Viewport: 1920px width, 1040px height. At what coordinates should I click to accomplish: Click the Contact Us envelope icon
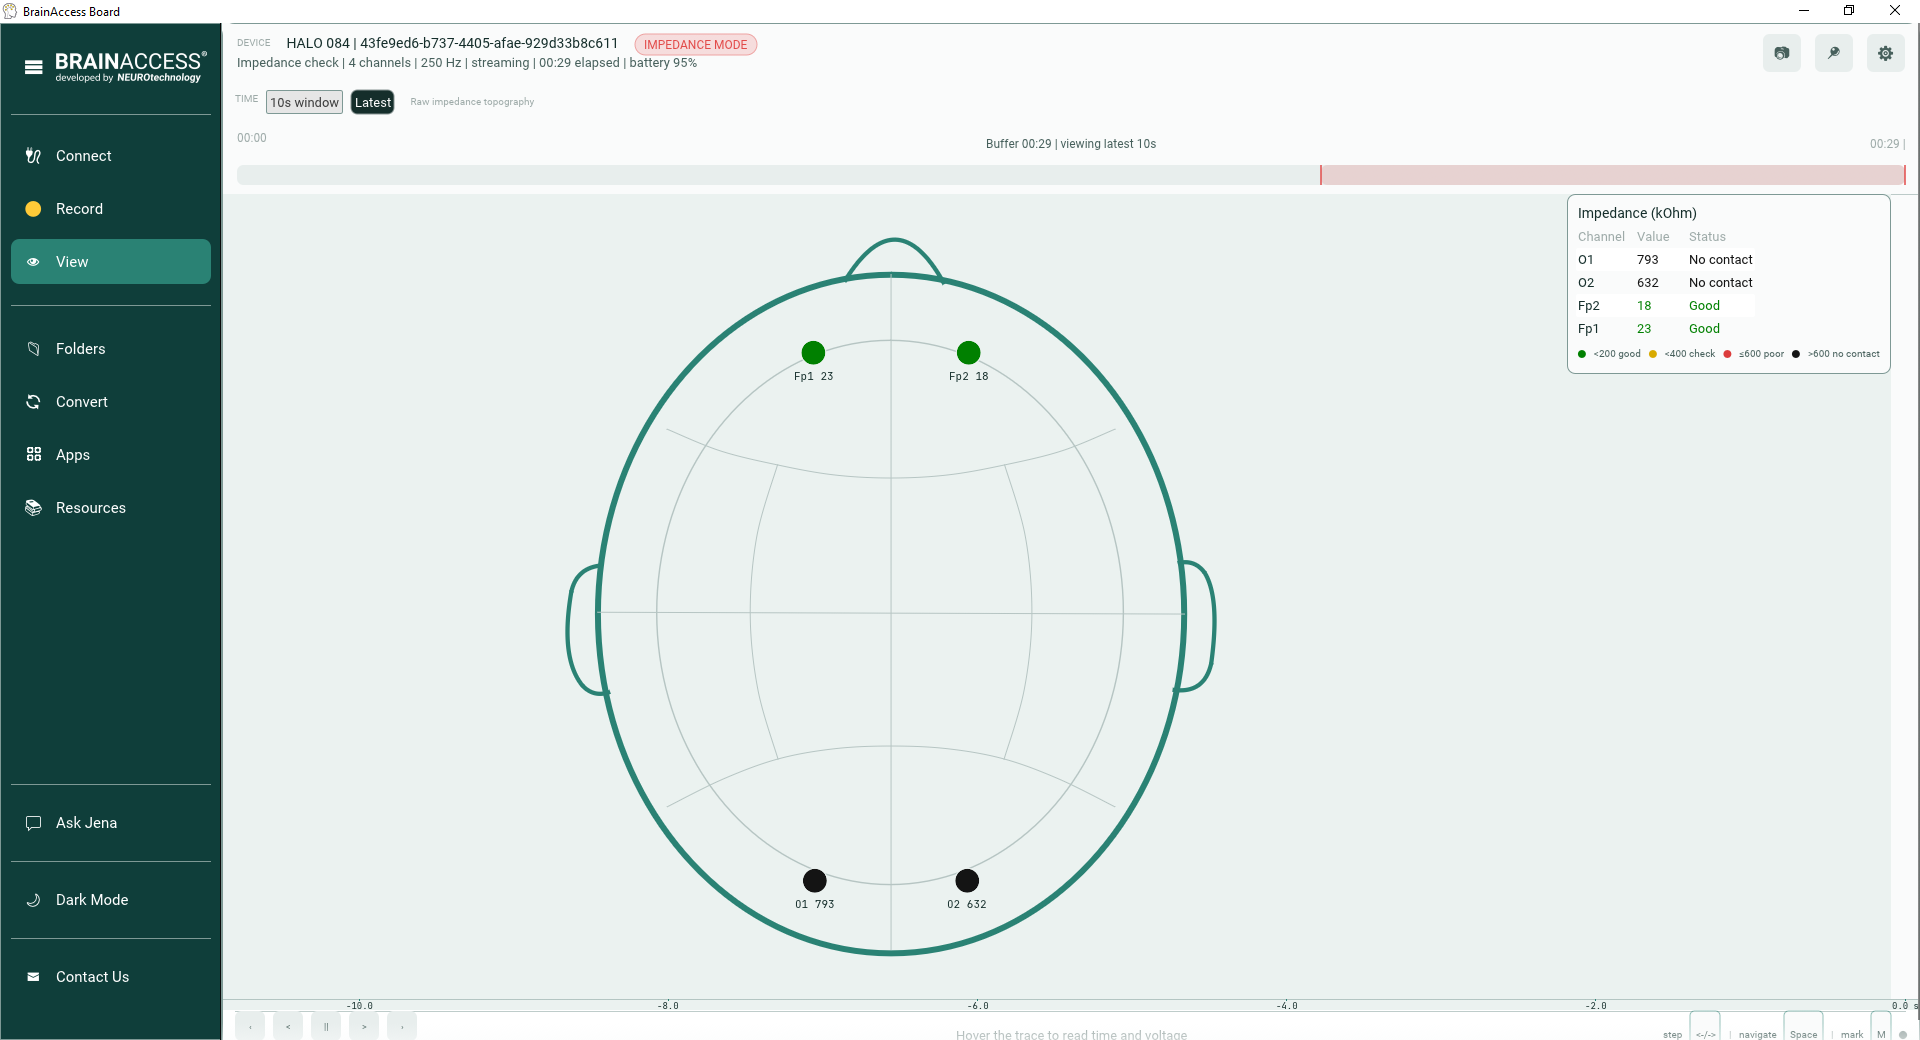[x=33, y=977]
